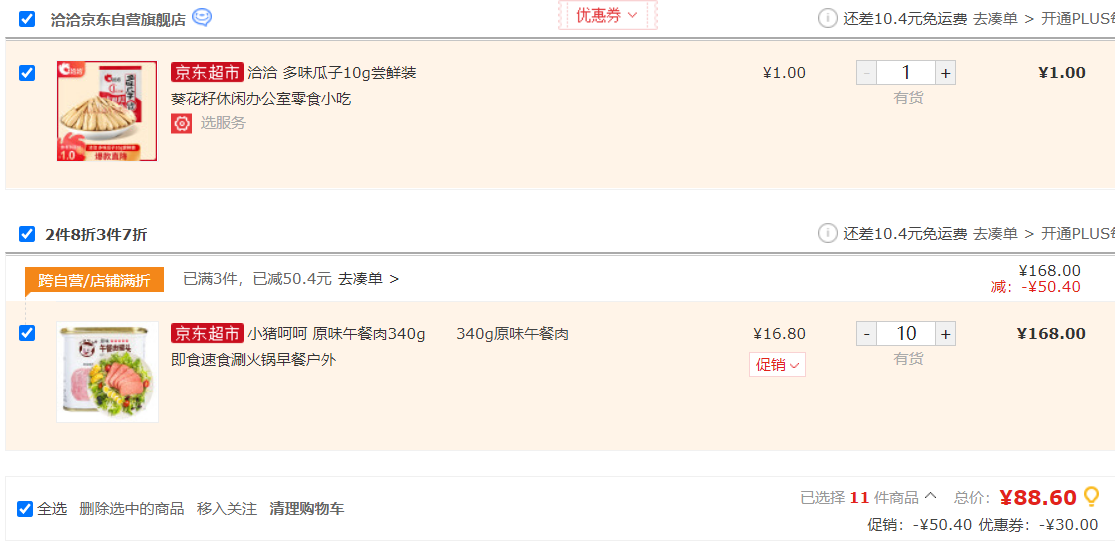Click the quantity field showing 10
The height and width of the screenshot is (544, 1115).
point(906,334)
